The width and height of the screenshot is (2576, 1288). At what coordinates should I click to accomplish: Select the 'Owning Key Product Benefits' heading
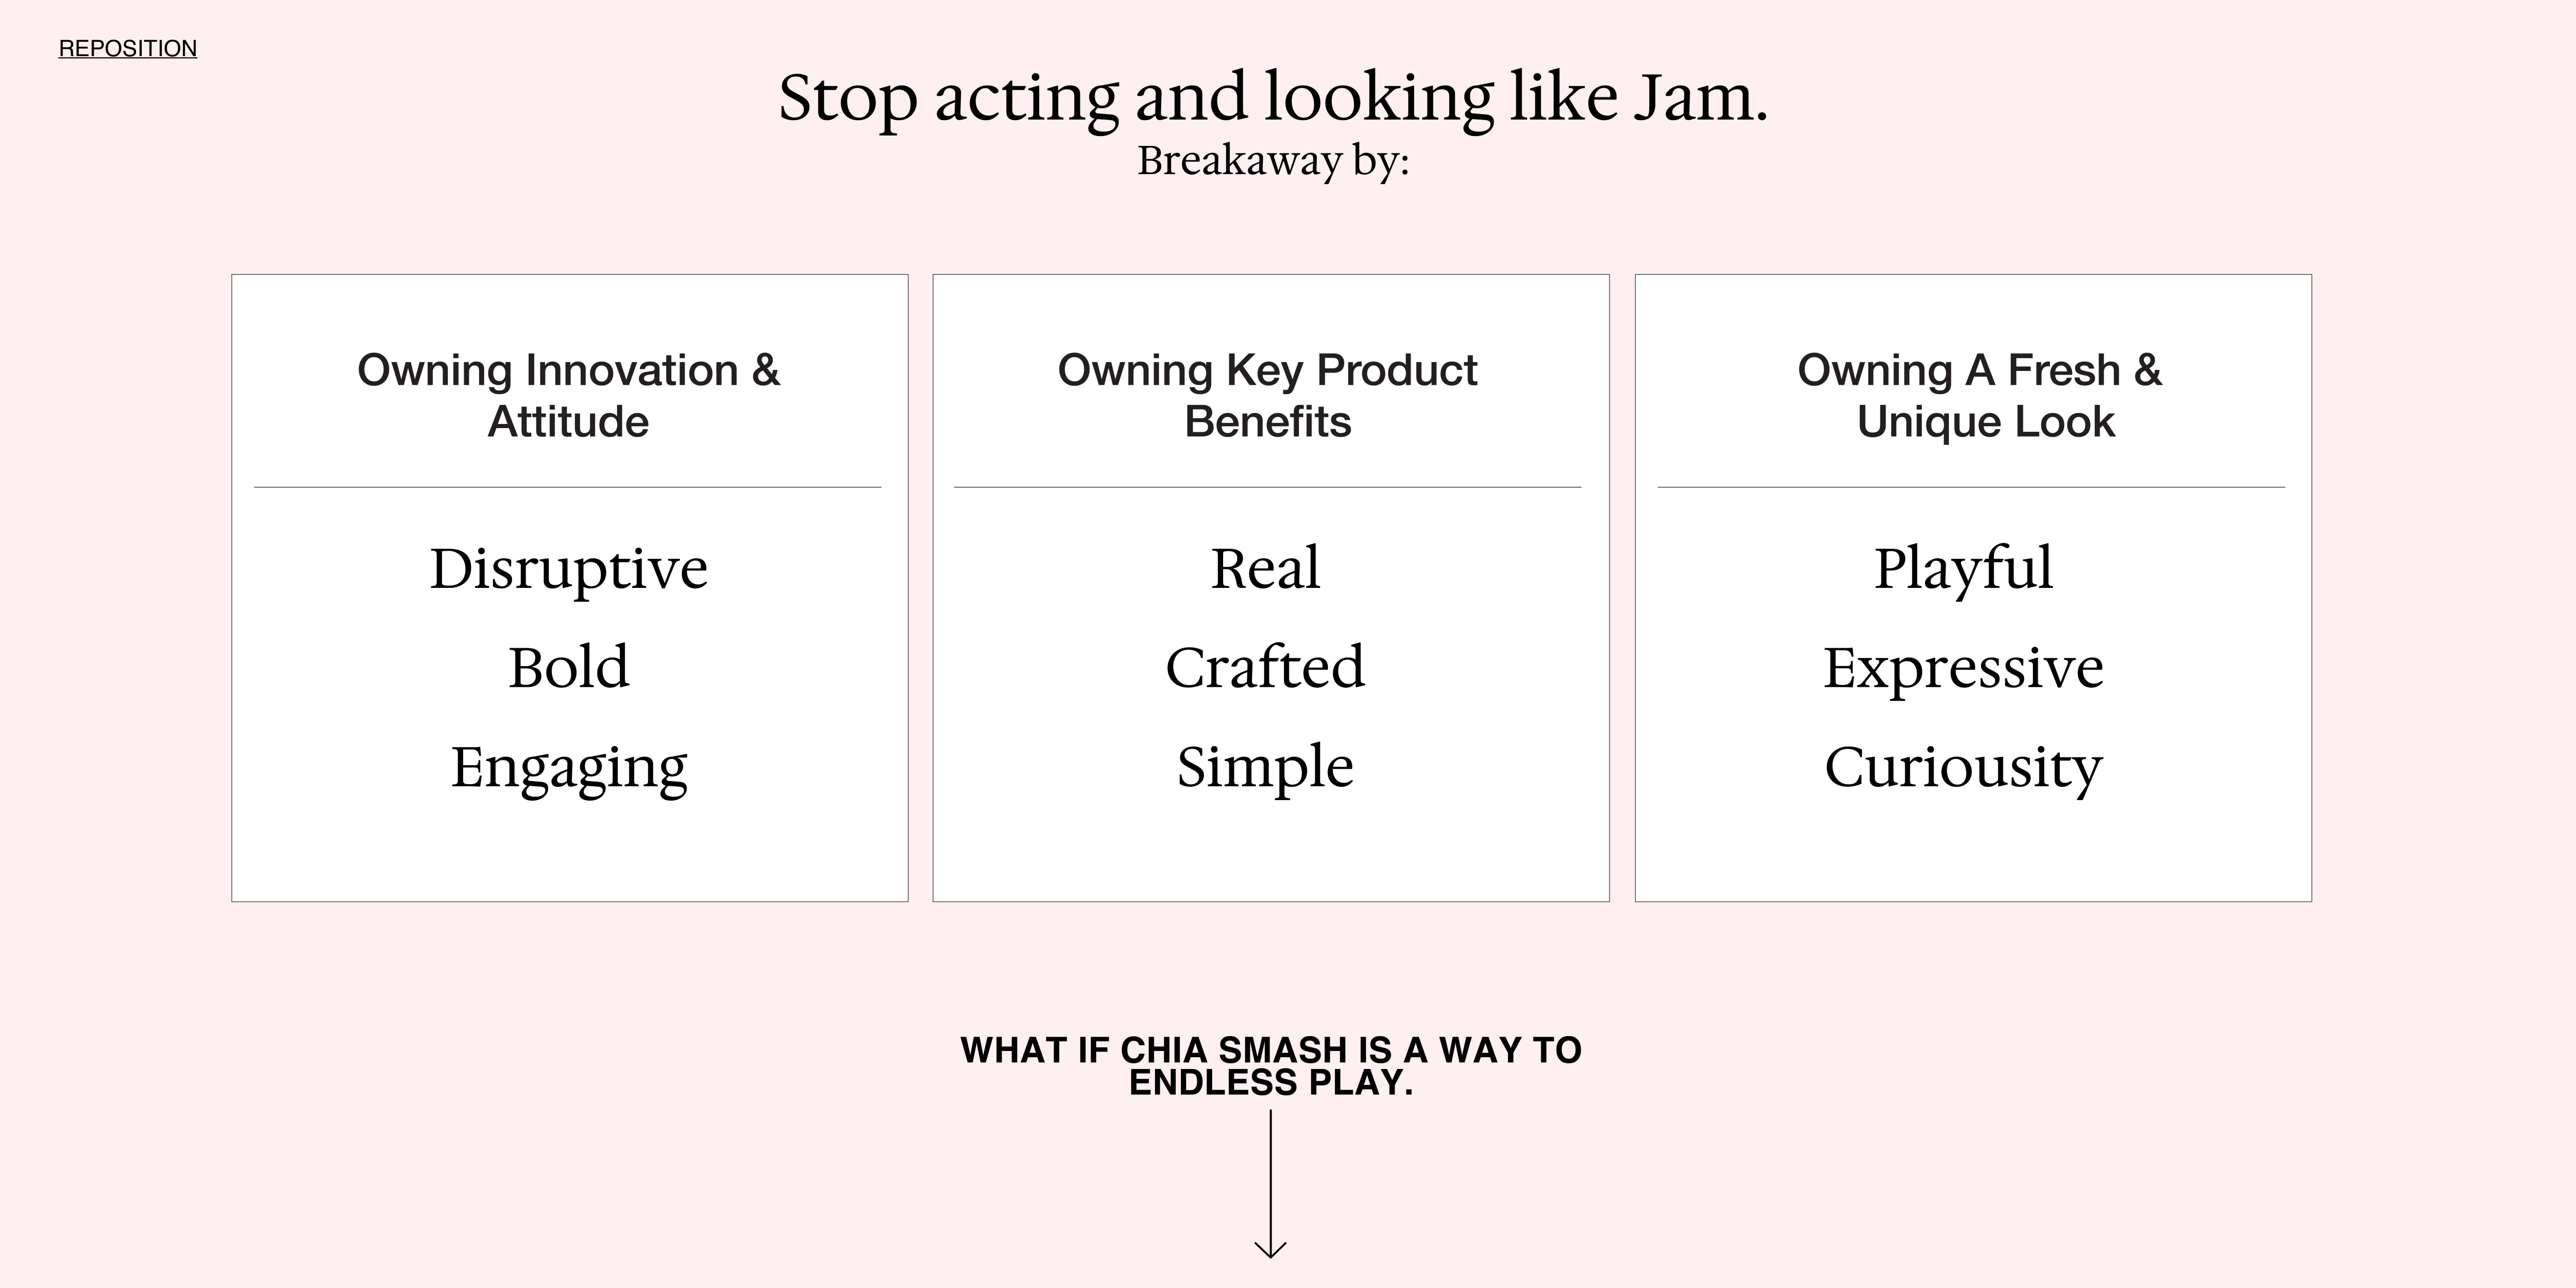pos(1268,395)
